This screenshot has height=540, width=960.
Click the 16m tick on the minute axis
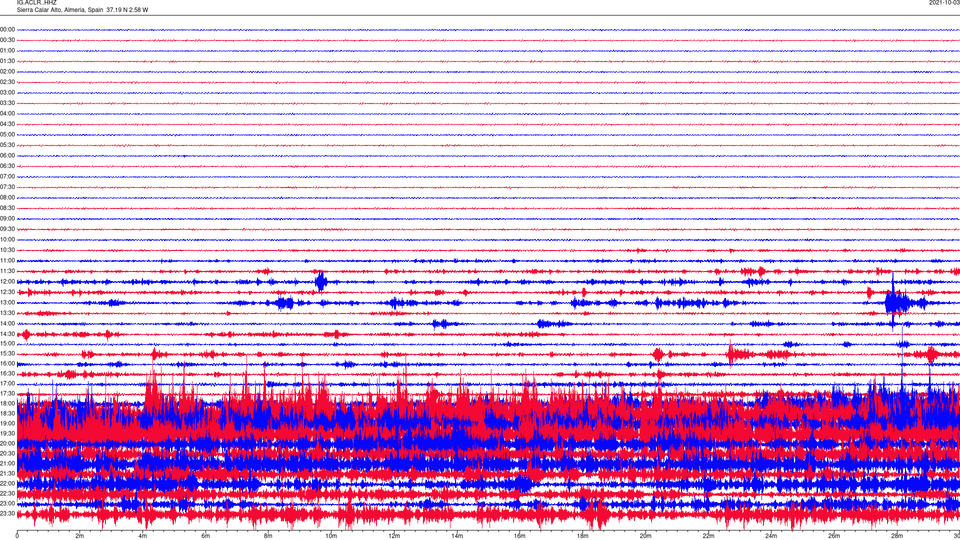(520, 536)
